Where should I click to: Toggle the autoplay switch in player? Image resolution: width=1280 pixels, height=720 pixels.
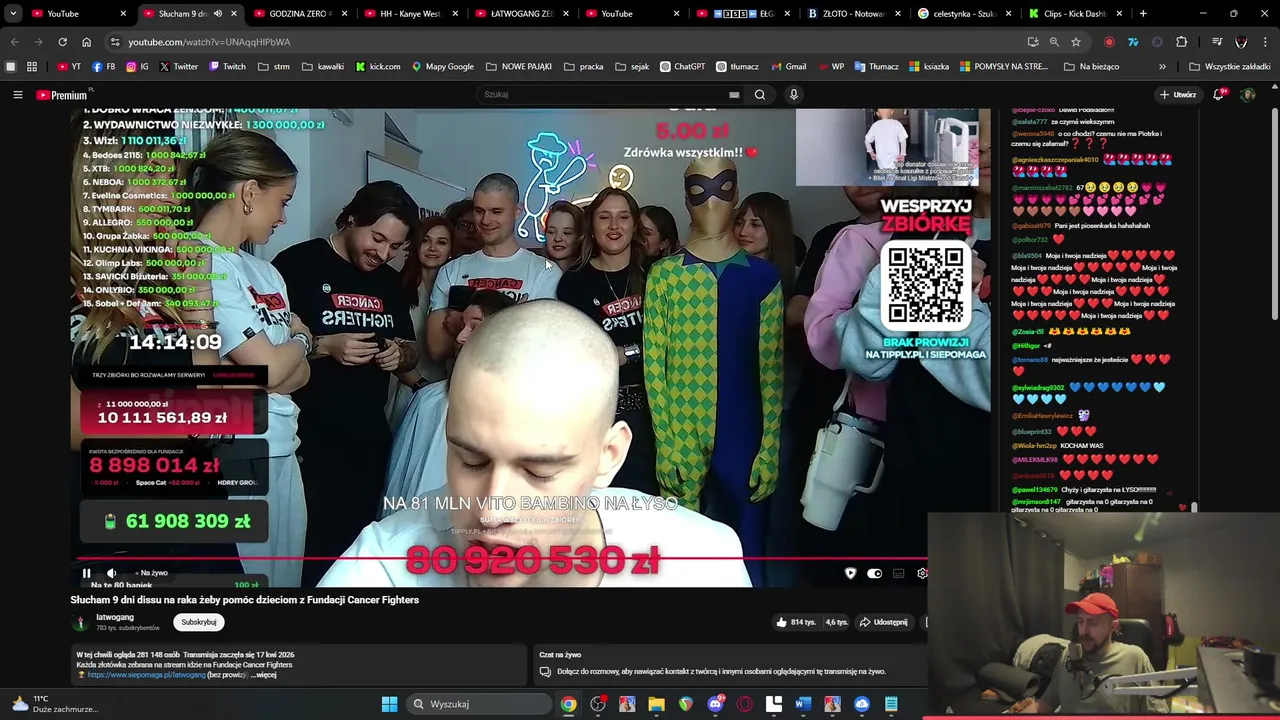click(874, 573)
